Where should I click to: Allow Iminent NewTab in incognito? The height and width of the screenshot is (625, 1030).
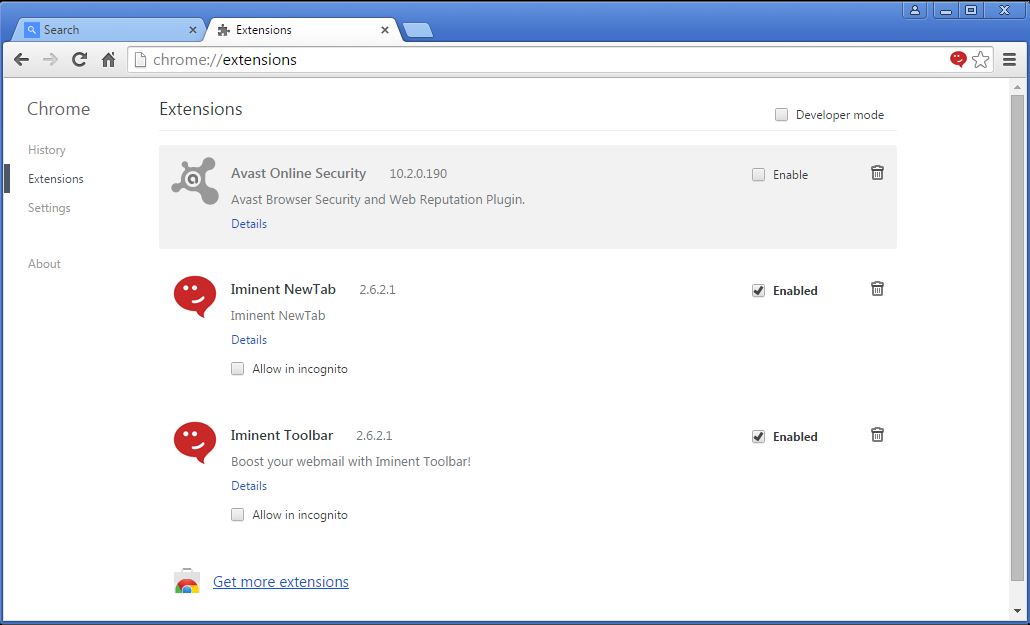click(x=237, y=369)
